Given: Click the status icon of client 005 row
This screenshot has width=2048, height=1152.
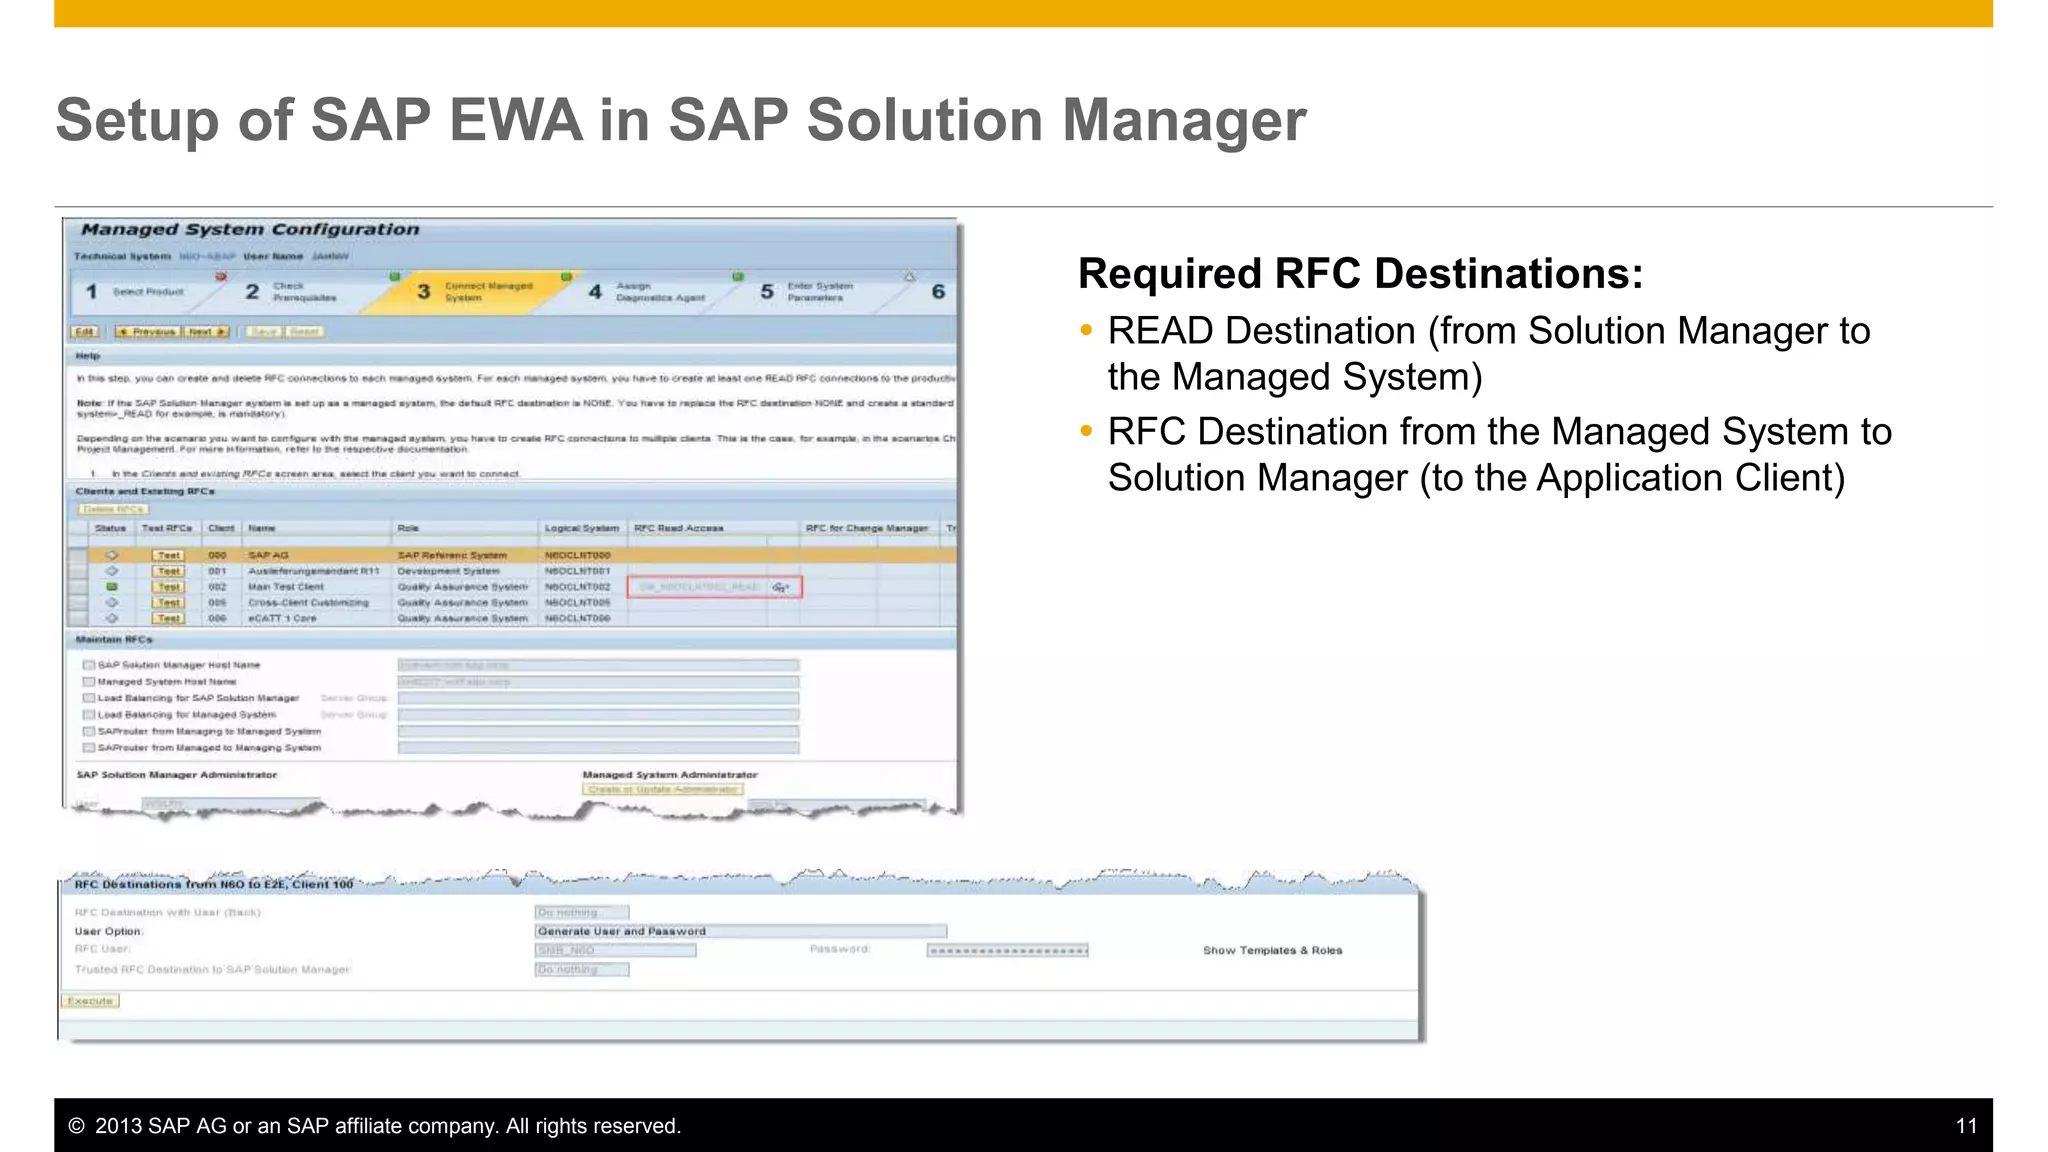Looking at the screenshot, I should (112, 603).
